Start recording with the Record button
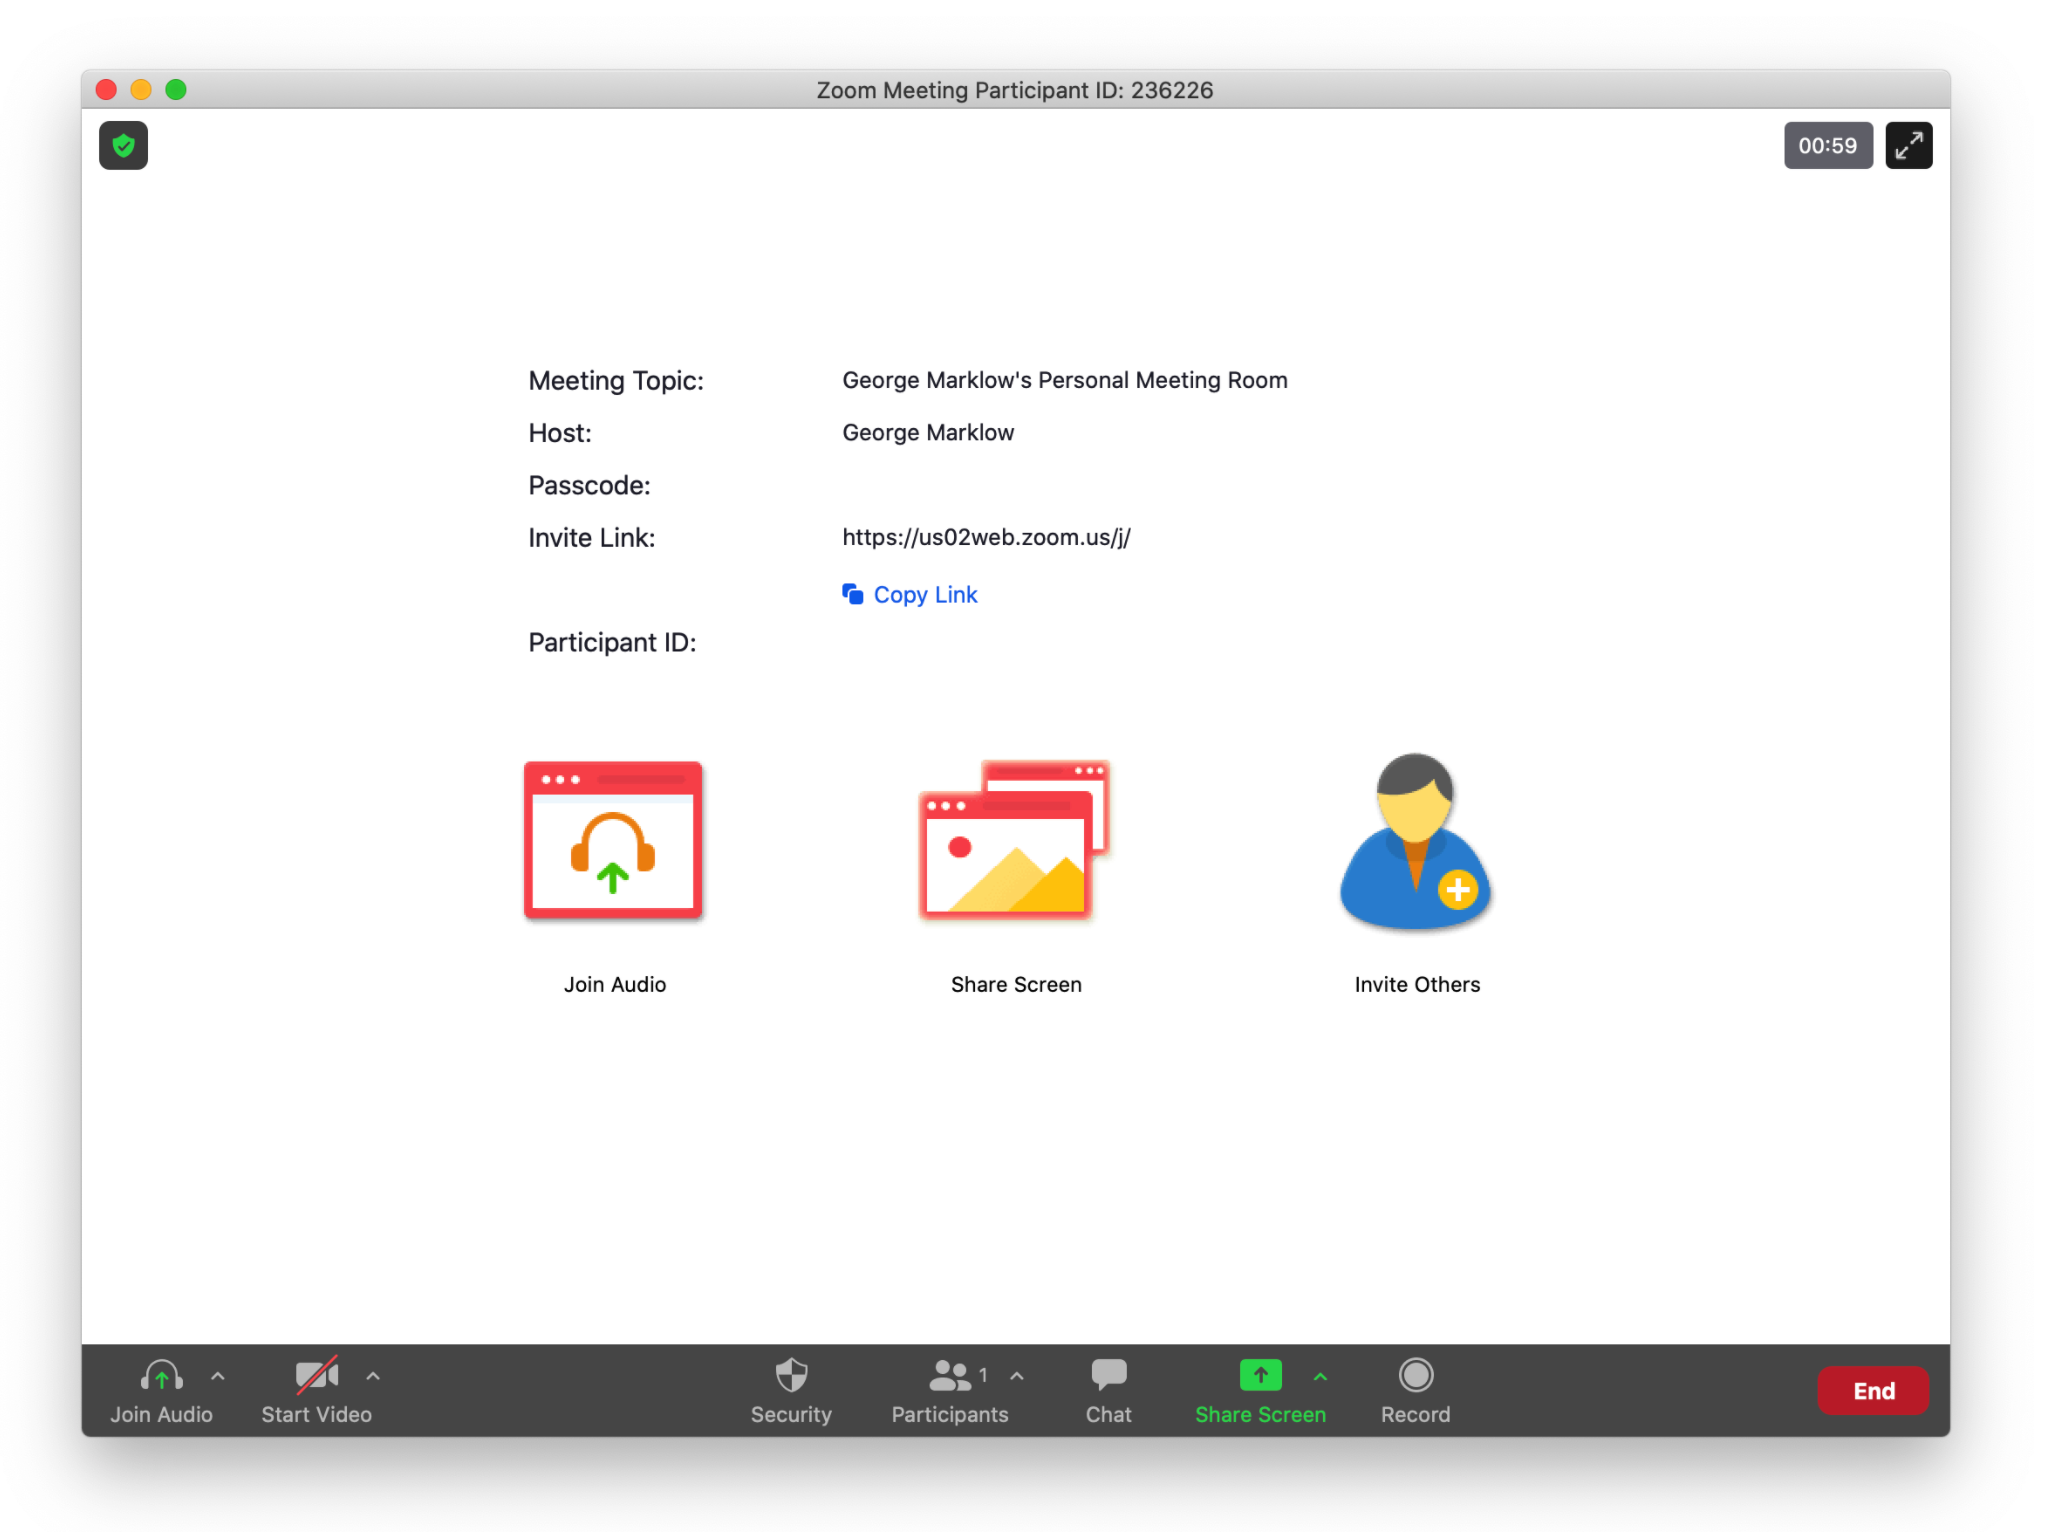This screenshot has width=2070, height=1532. [x=1415, y=1390]
